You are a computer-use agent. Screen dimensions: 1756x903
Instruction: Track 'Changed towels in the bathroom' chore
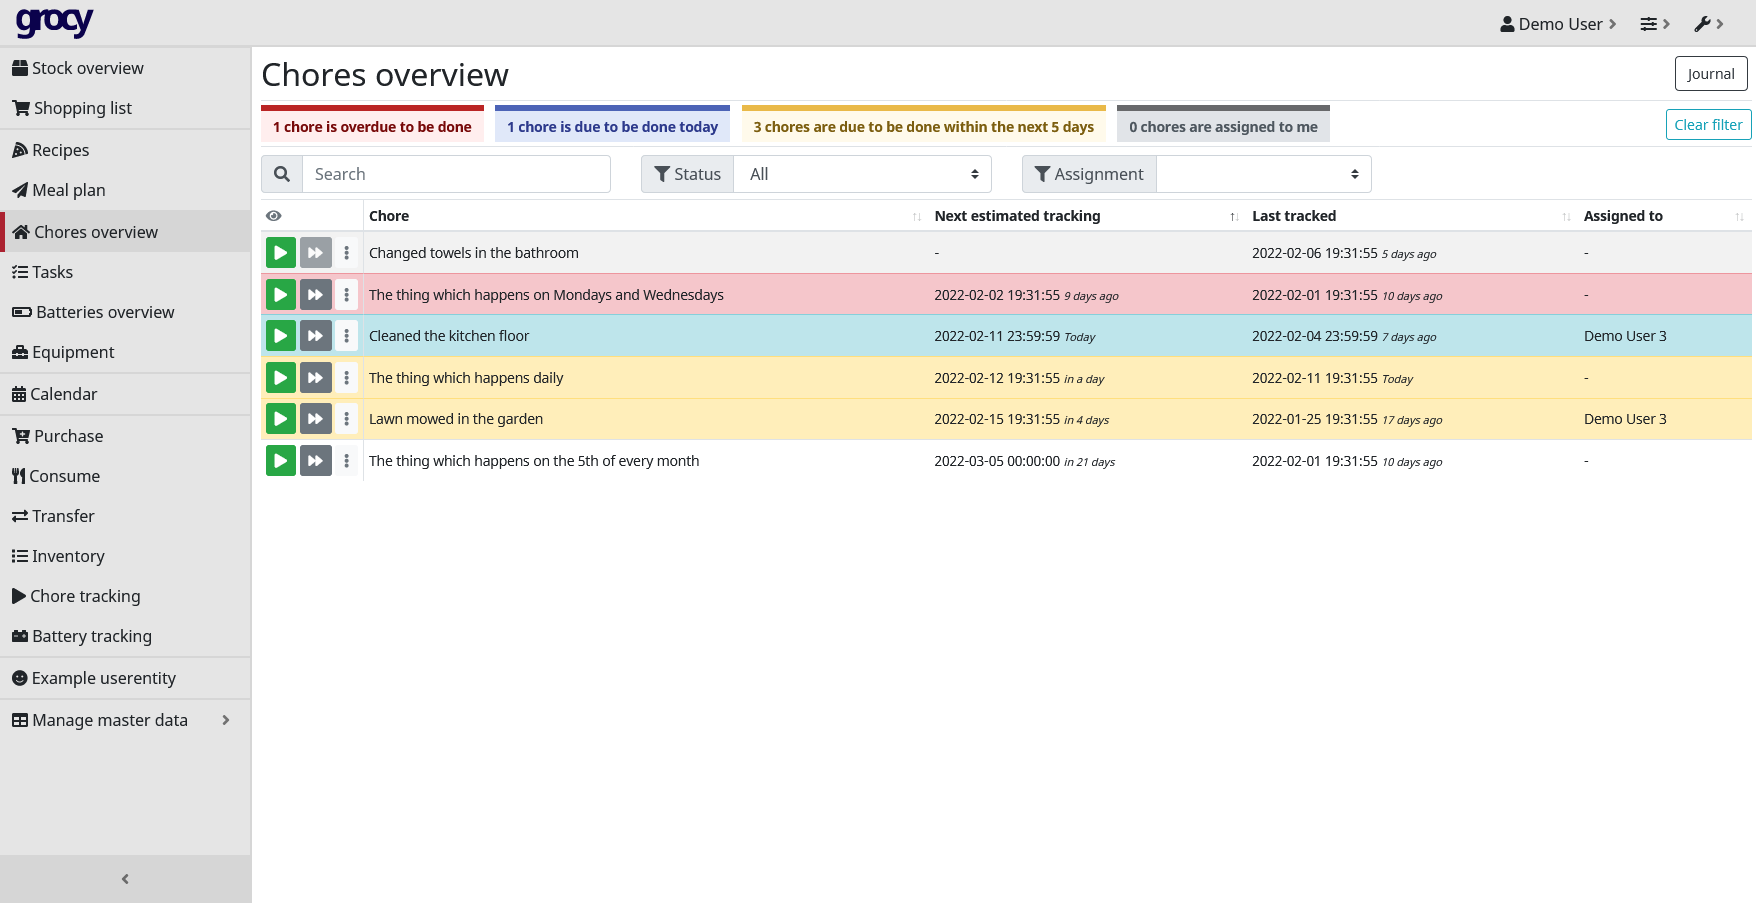(x=280, y=253)
